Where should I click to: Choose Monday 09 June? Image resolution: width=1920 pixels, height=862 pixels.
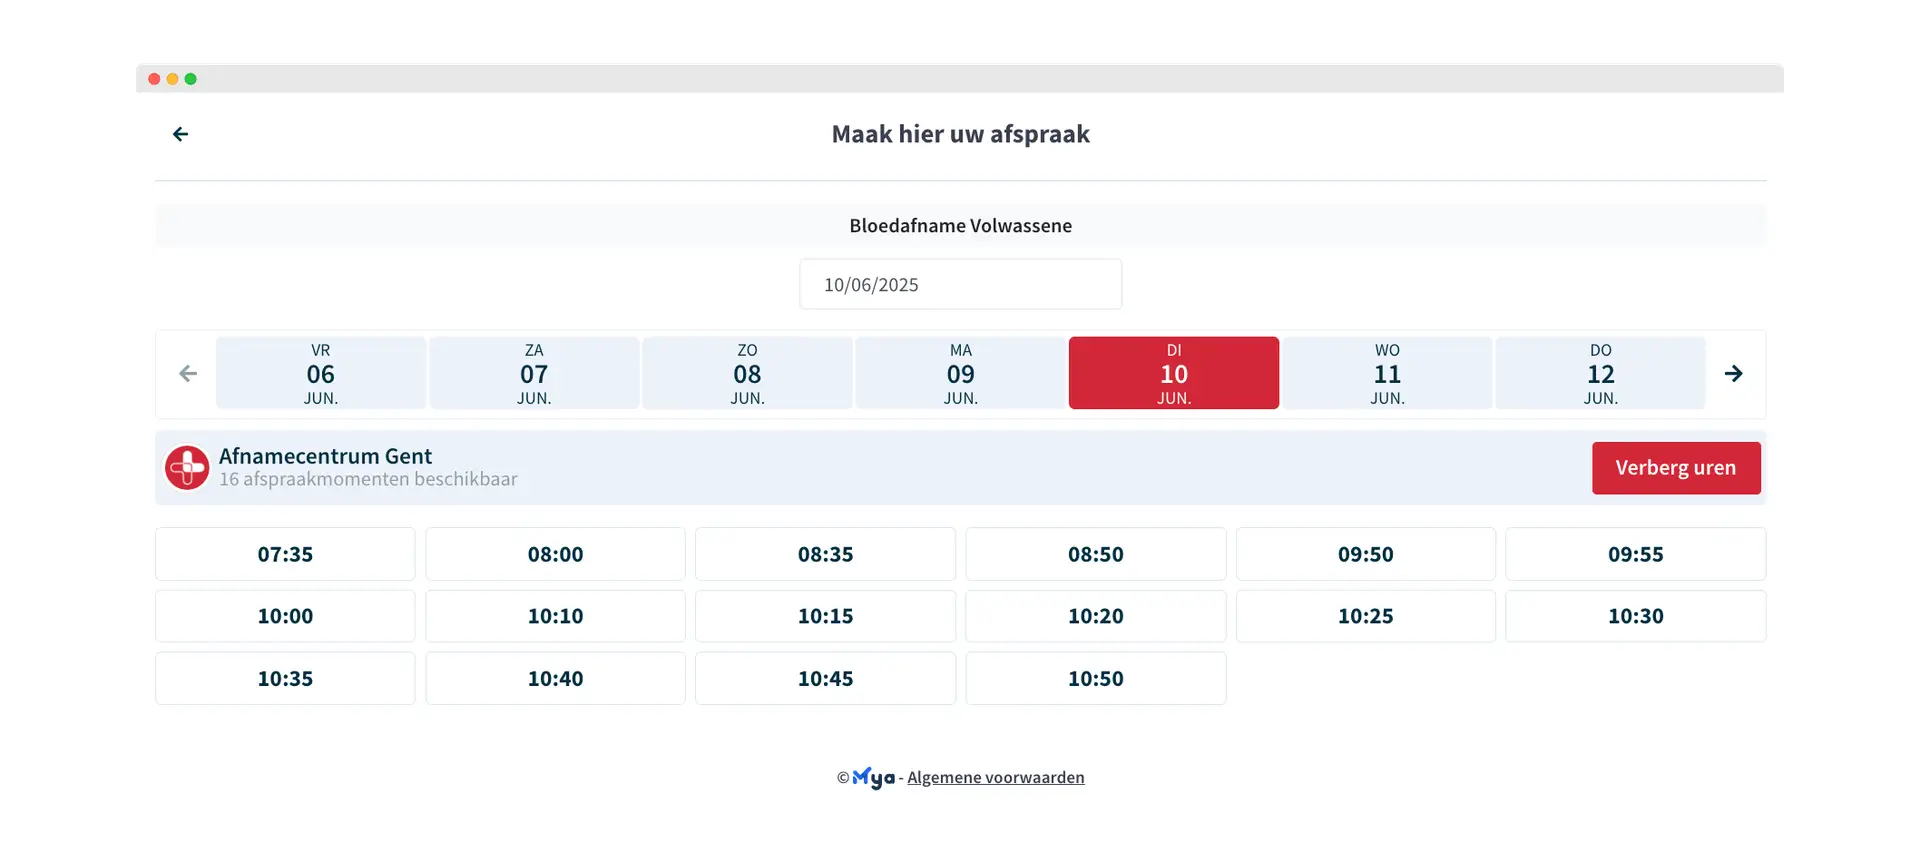[x=961, y=373]
